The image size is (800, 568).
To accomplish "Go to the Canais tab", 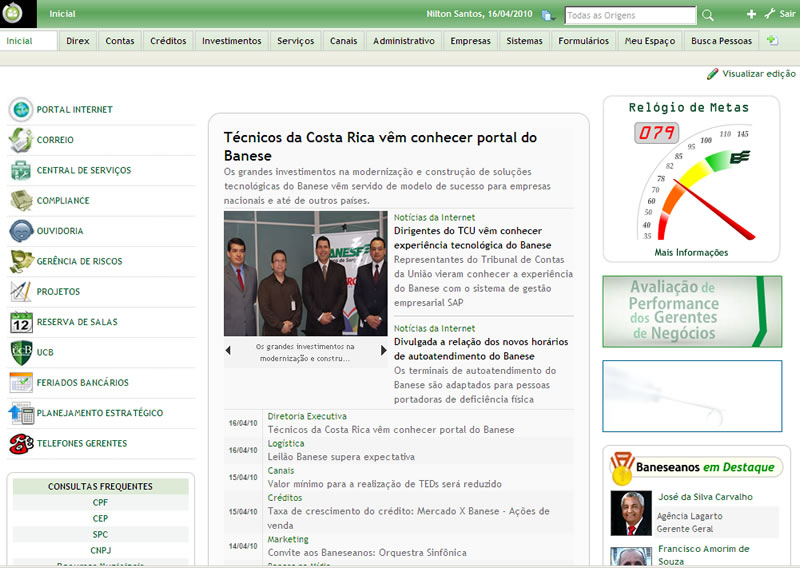I will click(343, 41).
